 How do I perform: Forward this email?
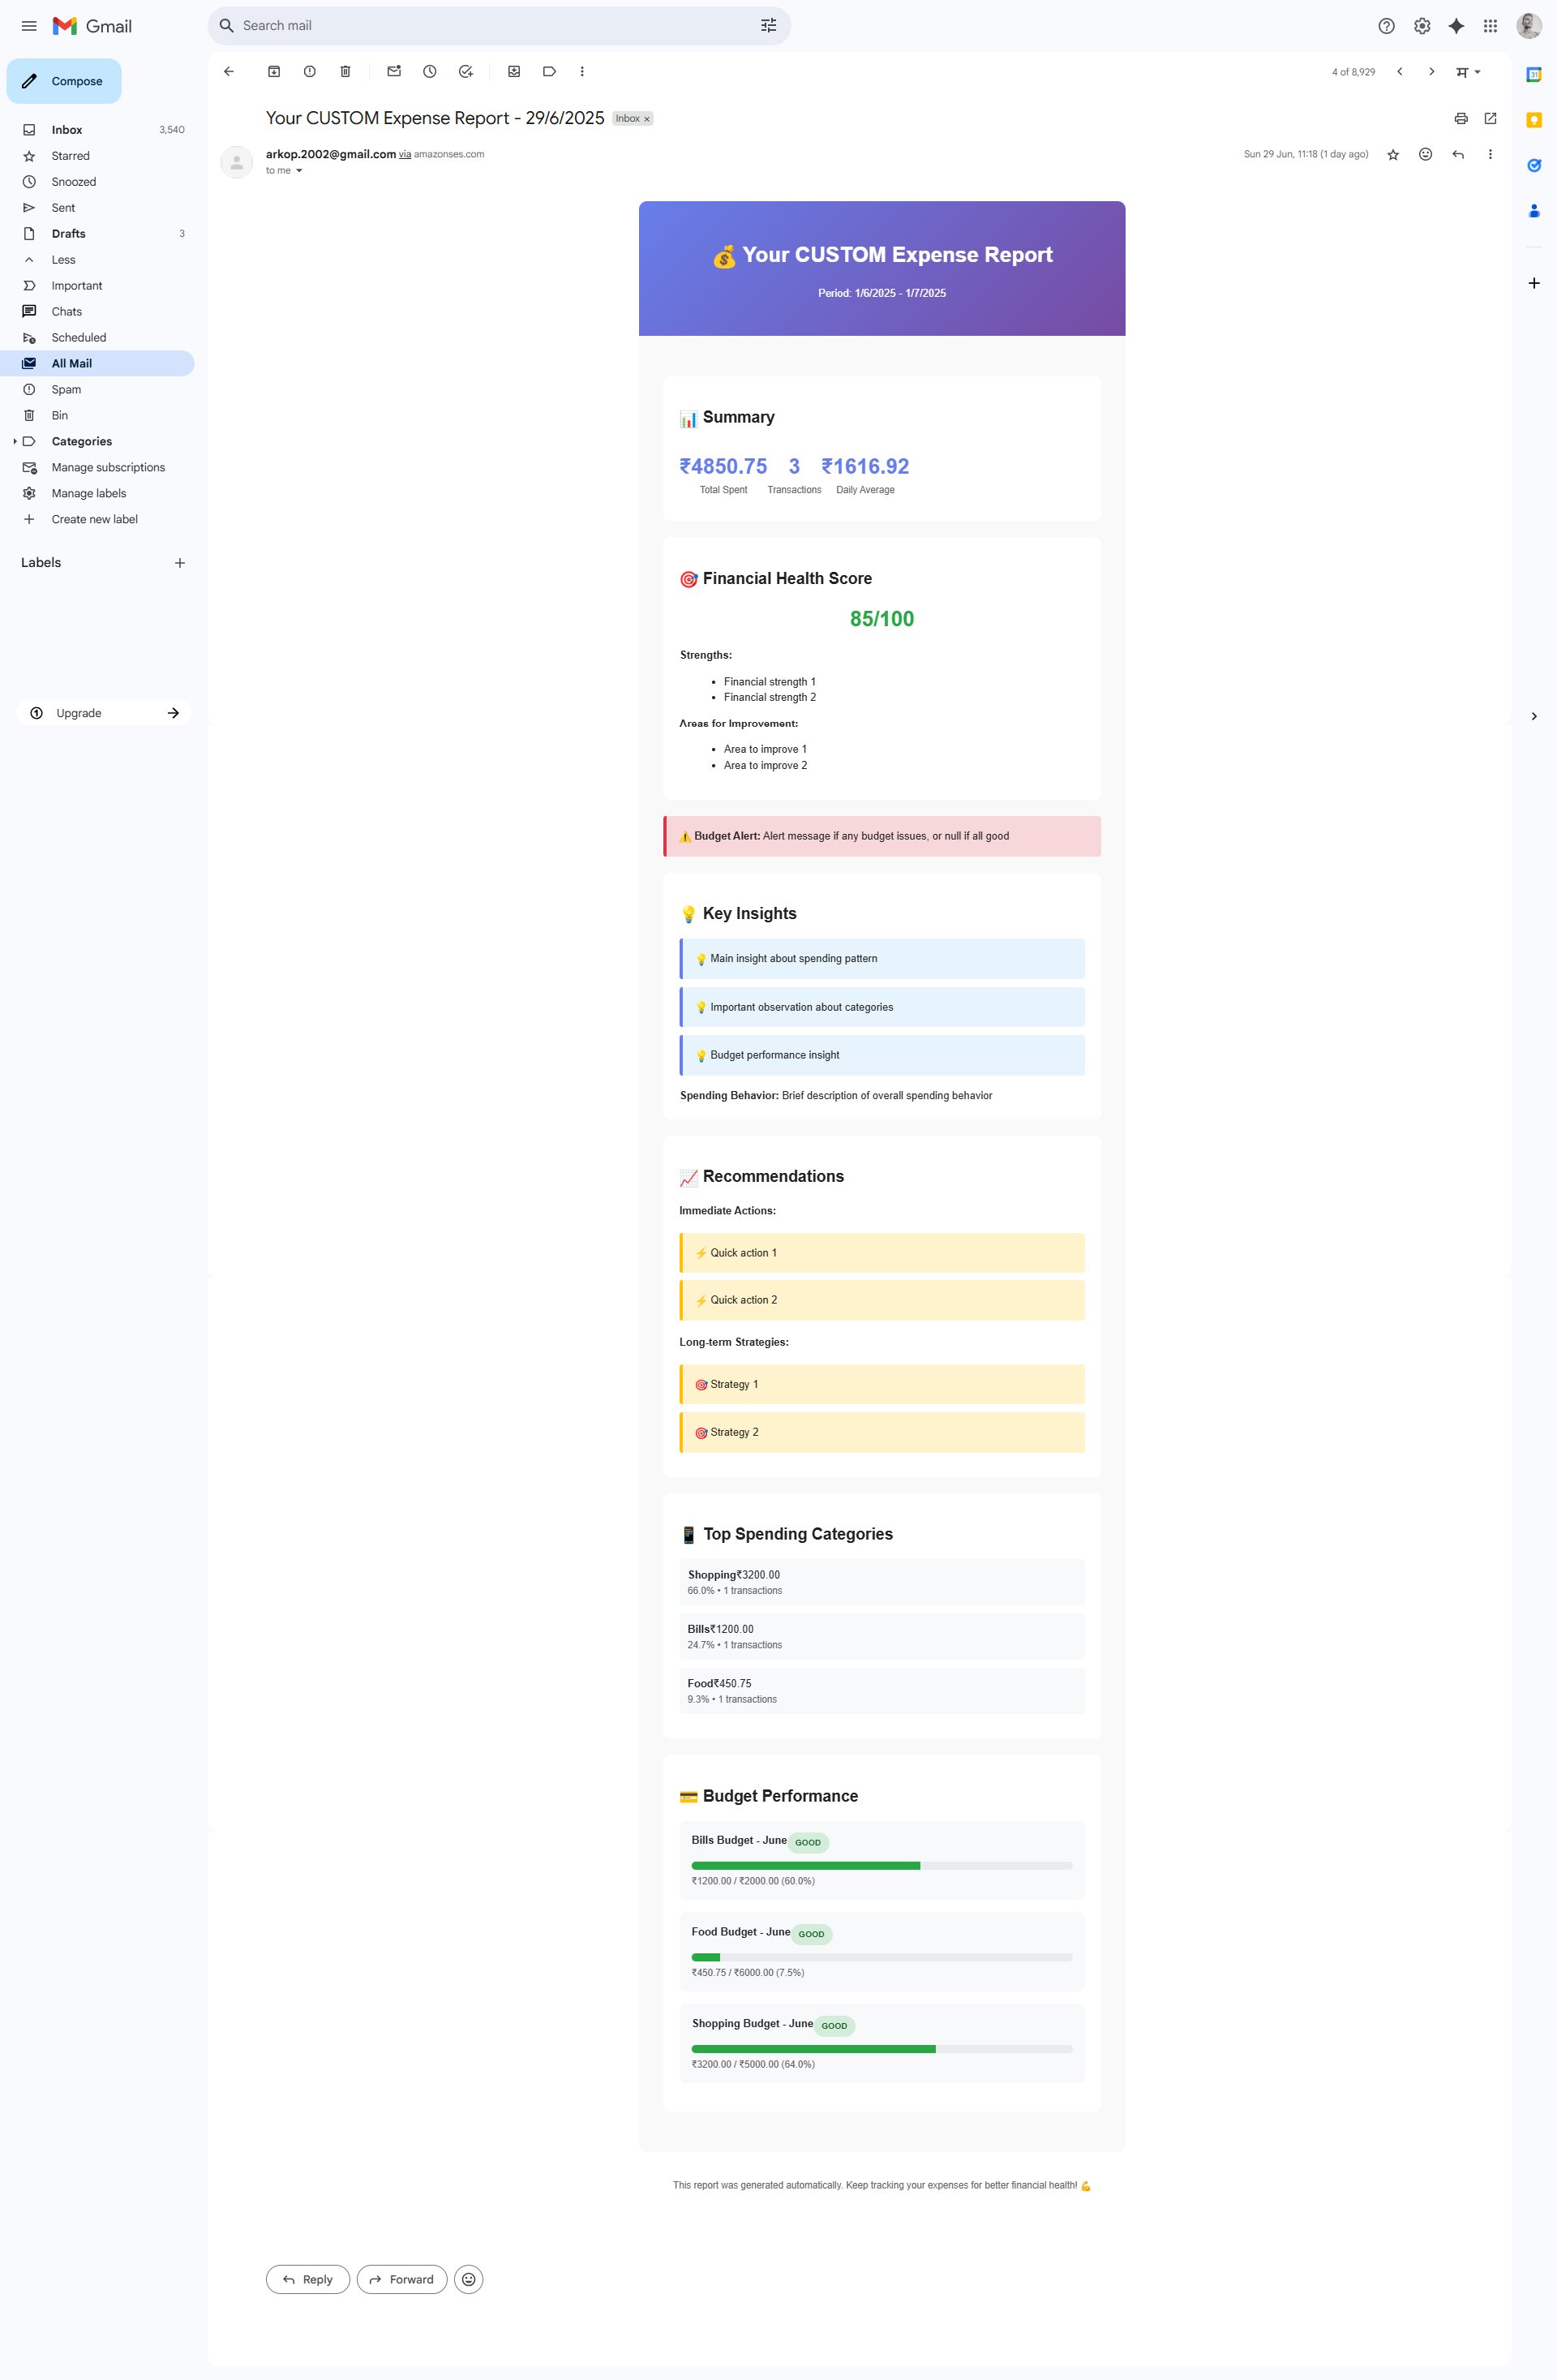pyautogui.click(x=402, y=2279)
